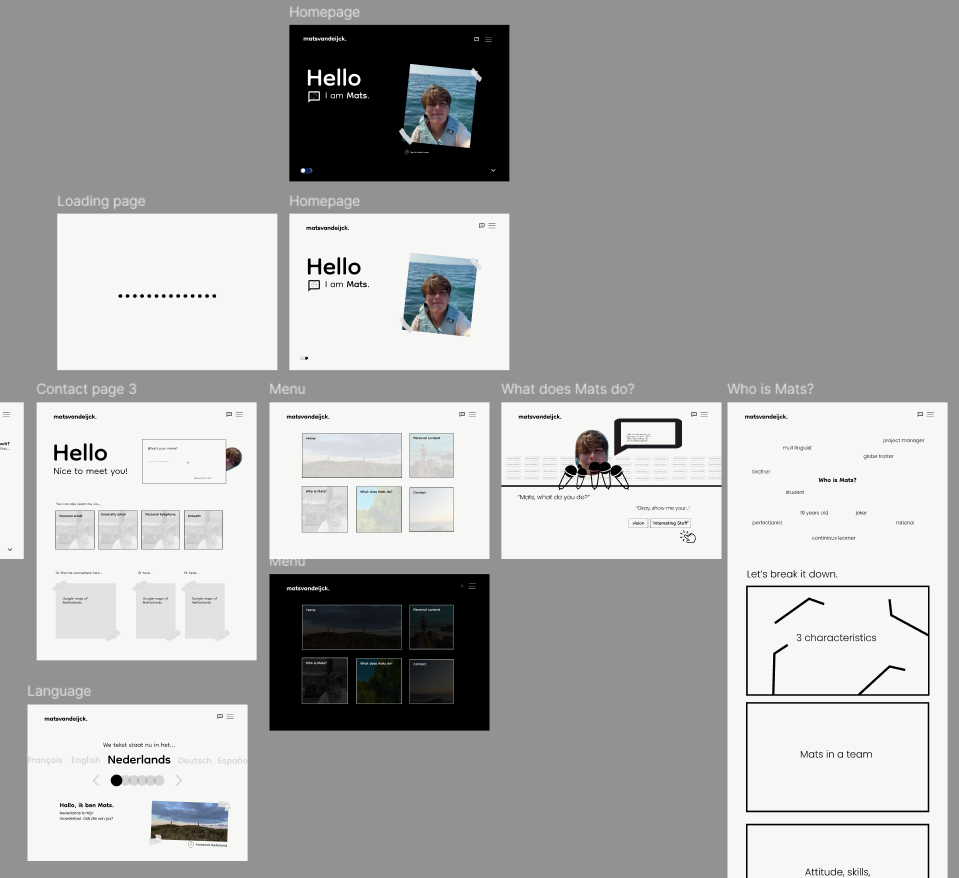Image resolution: width=959 pixels, height=878 pixels.
Task: Click the 'Personal email' contact card
Action: [x=75, y=530]
